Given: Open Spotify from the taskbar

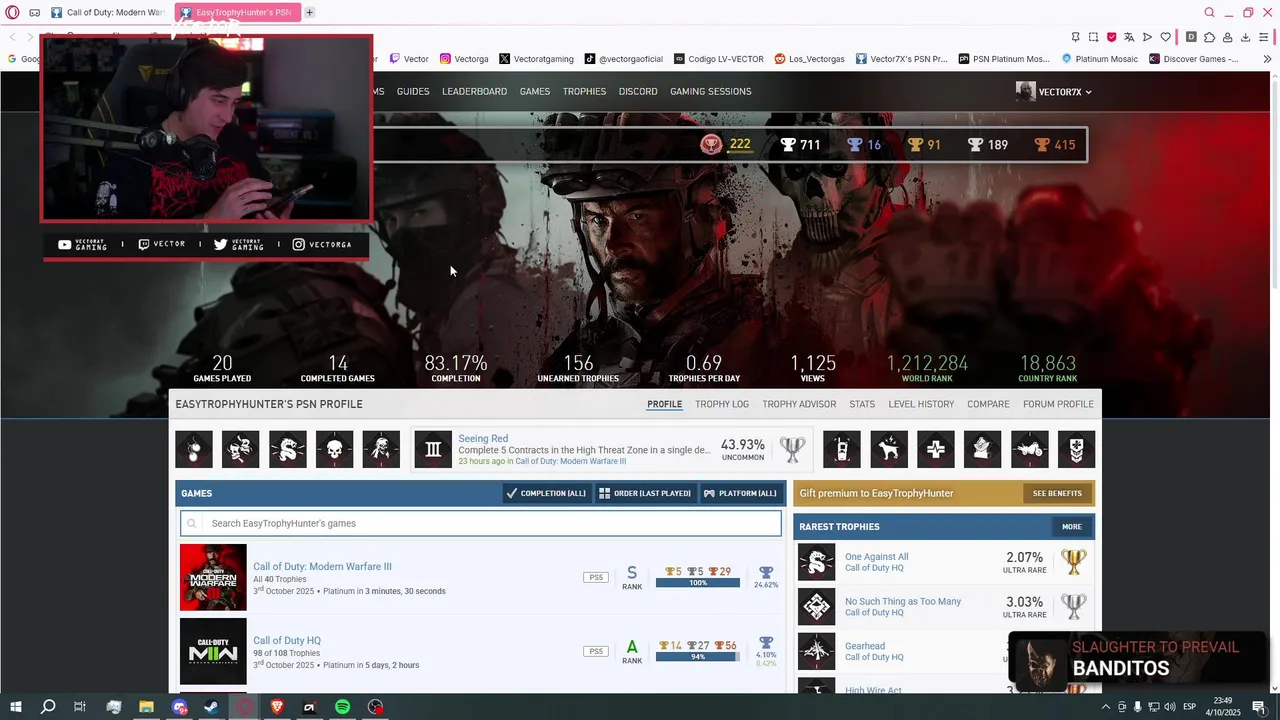Looking at the screenshot, I should [x=342, y=707].
